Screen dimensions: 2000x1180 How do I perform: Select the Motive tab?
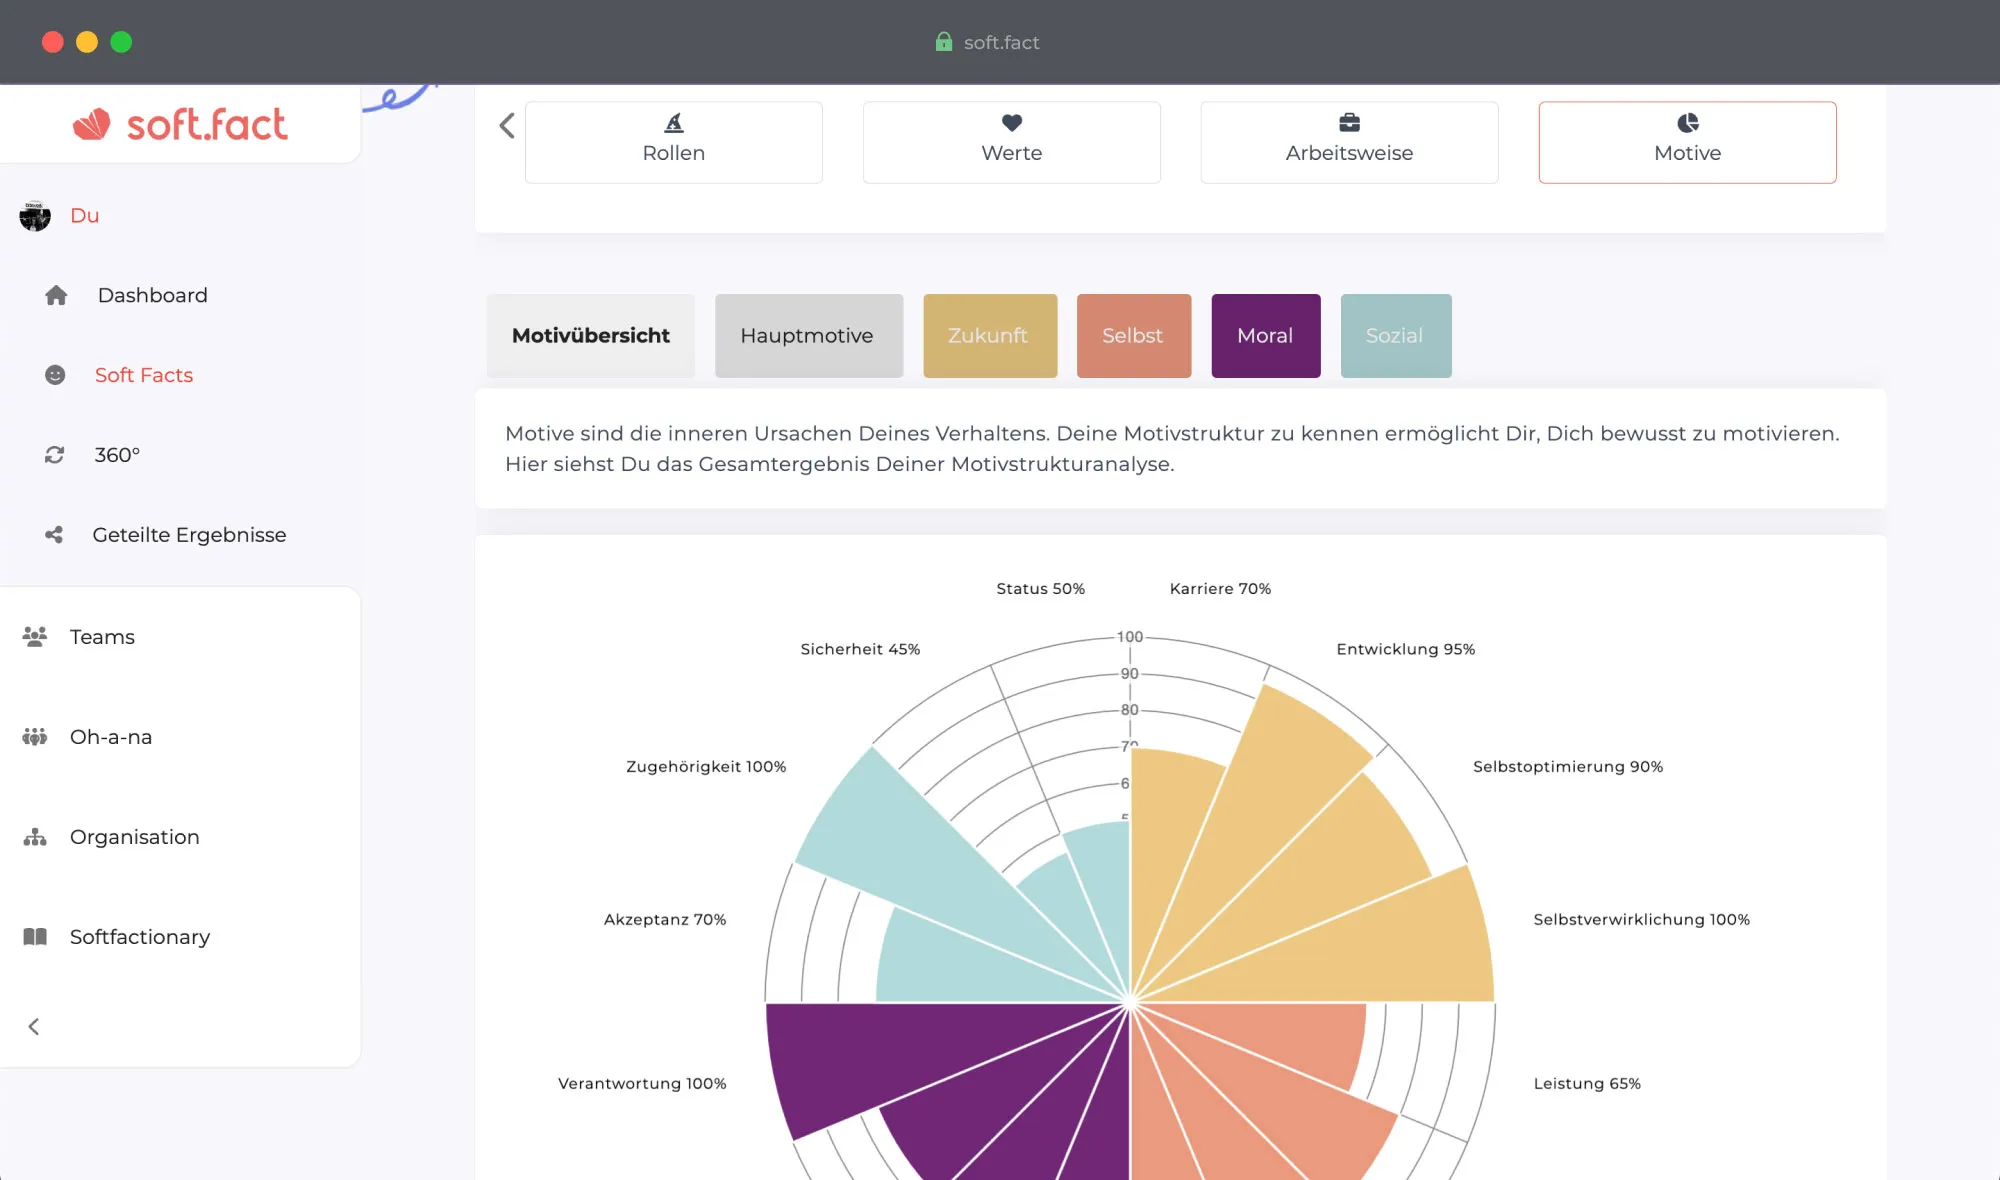pyautogui.click(x=1687, y=142)
